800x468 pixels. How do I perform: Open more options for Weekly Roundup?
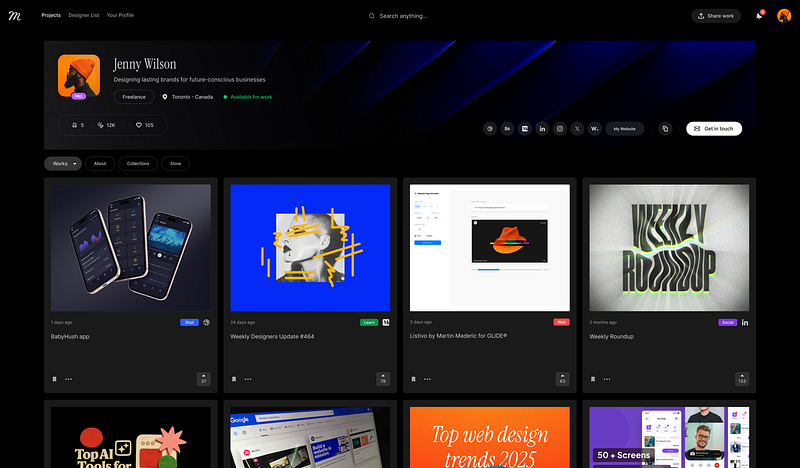pyautogui.click(x=607, y=379)
